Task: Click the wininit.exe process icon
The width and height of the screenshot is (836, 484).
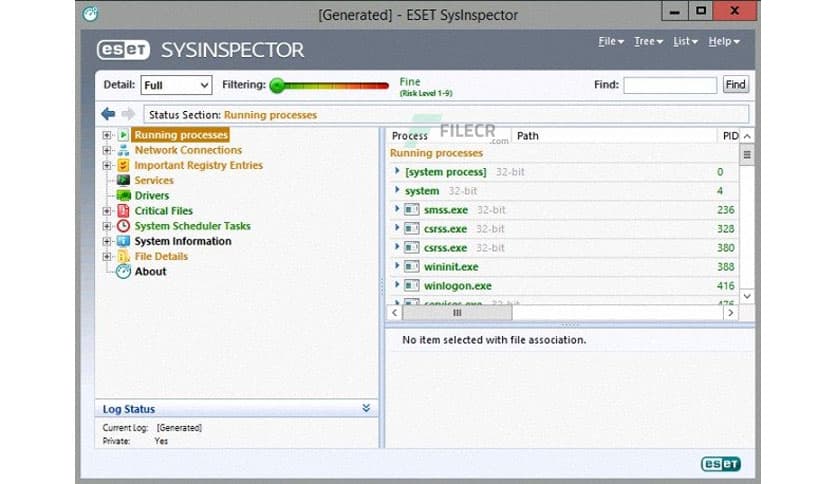Action: (412, 267)
